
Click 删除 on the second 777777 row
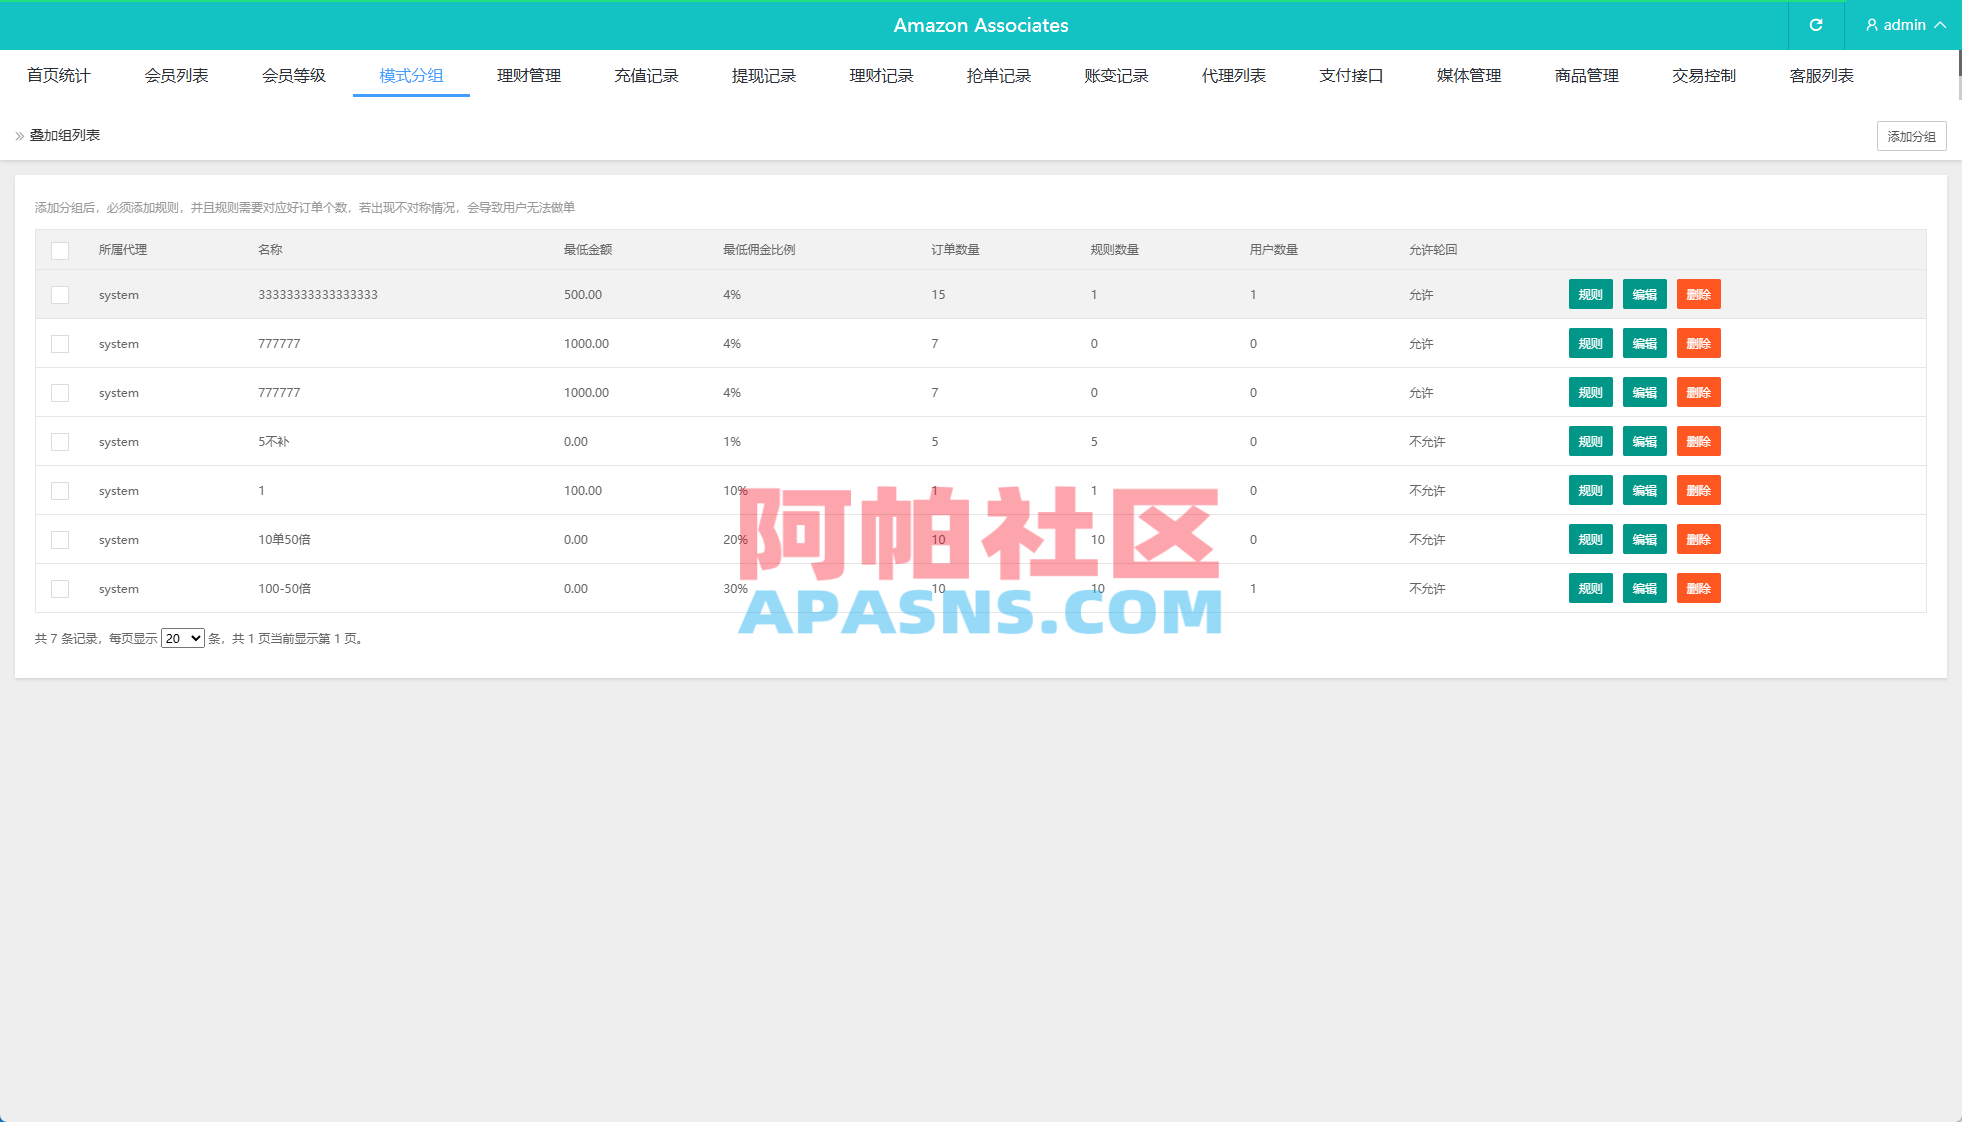[x=1698, y=392]
